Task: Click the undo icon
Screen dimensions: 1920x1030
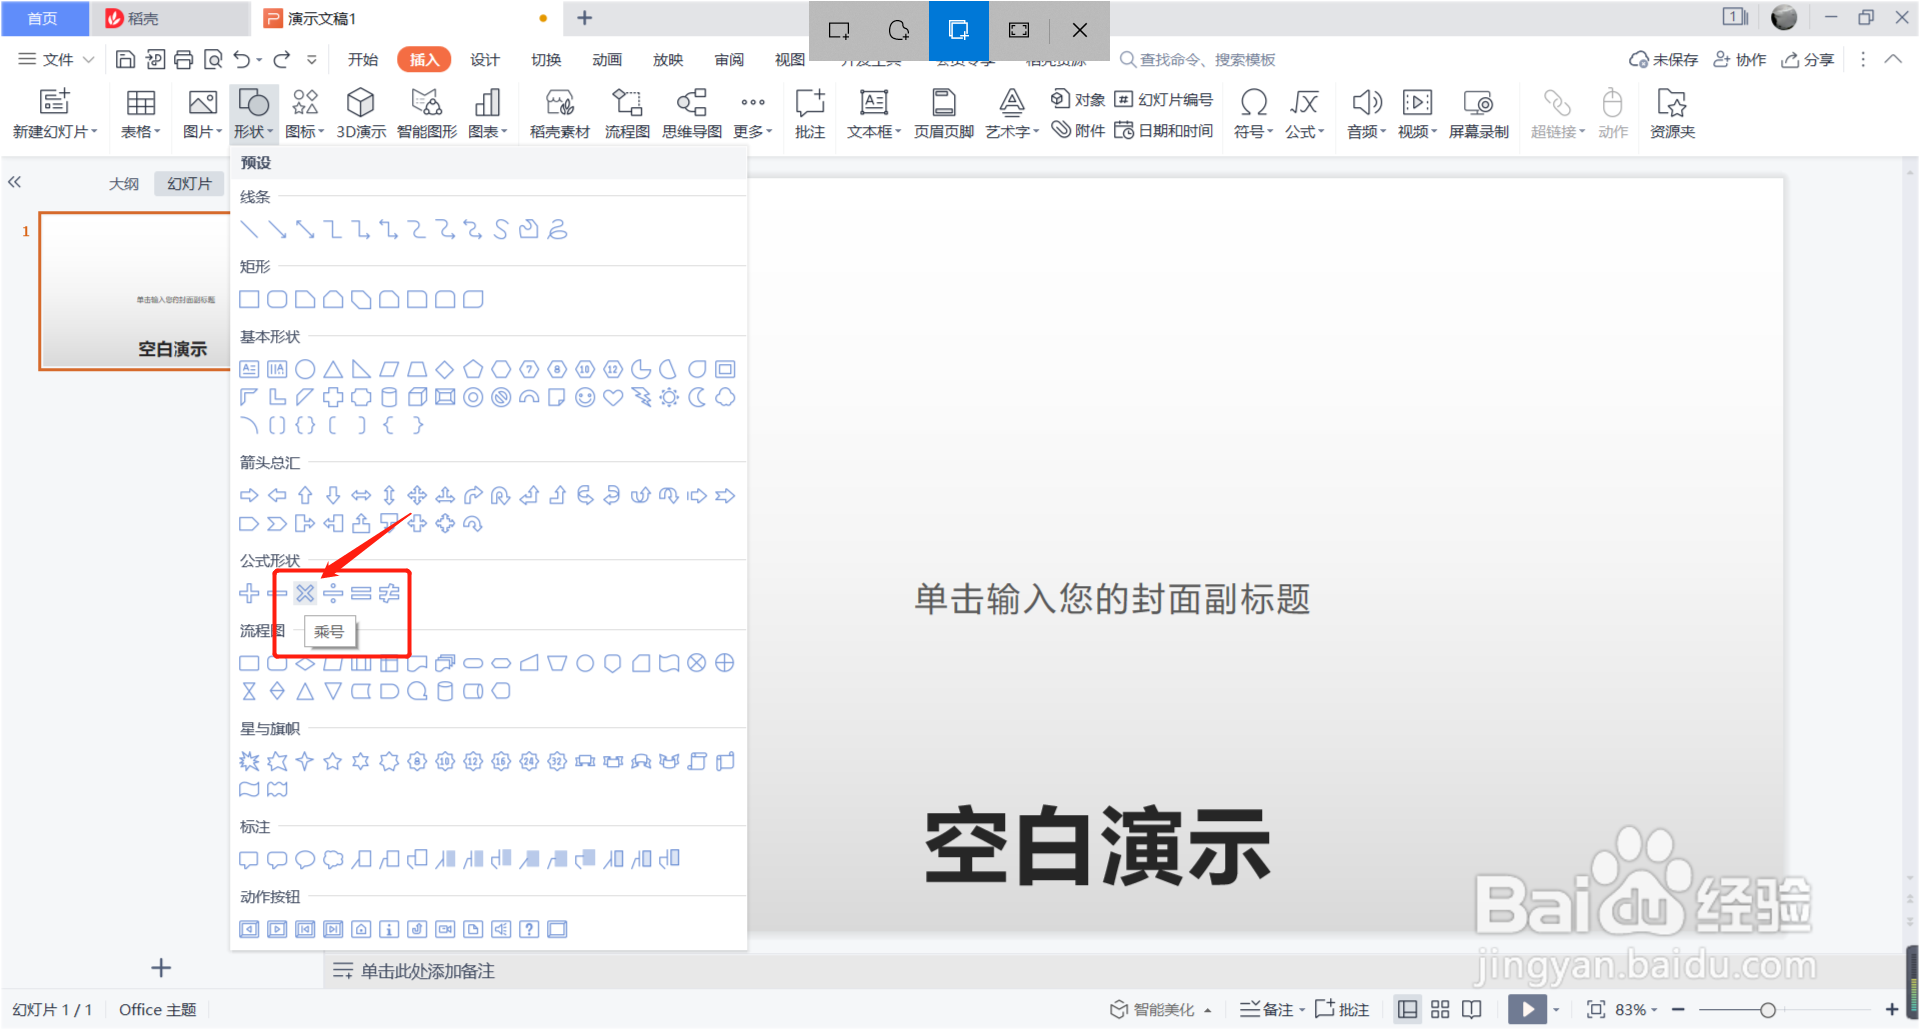Action: click(x=242, y=59)
